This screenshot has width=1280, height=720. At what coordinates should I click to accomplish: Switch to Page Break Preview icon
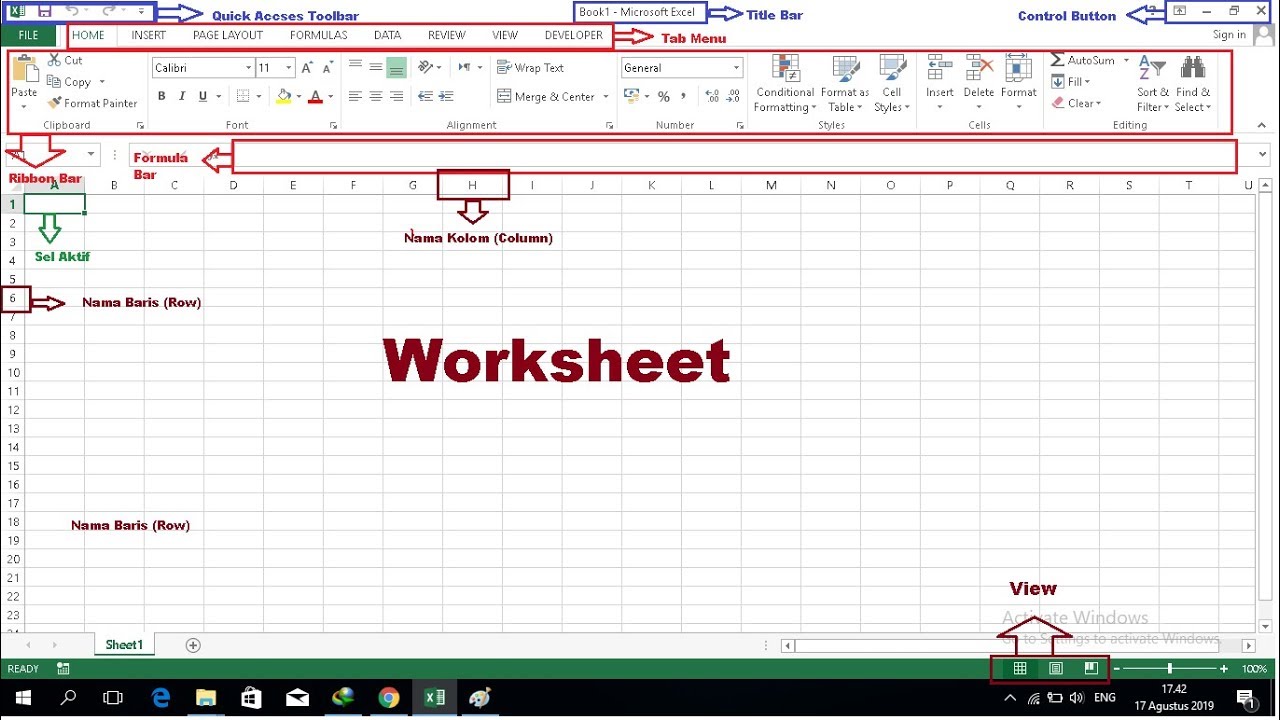tap(1091, 668)
